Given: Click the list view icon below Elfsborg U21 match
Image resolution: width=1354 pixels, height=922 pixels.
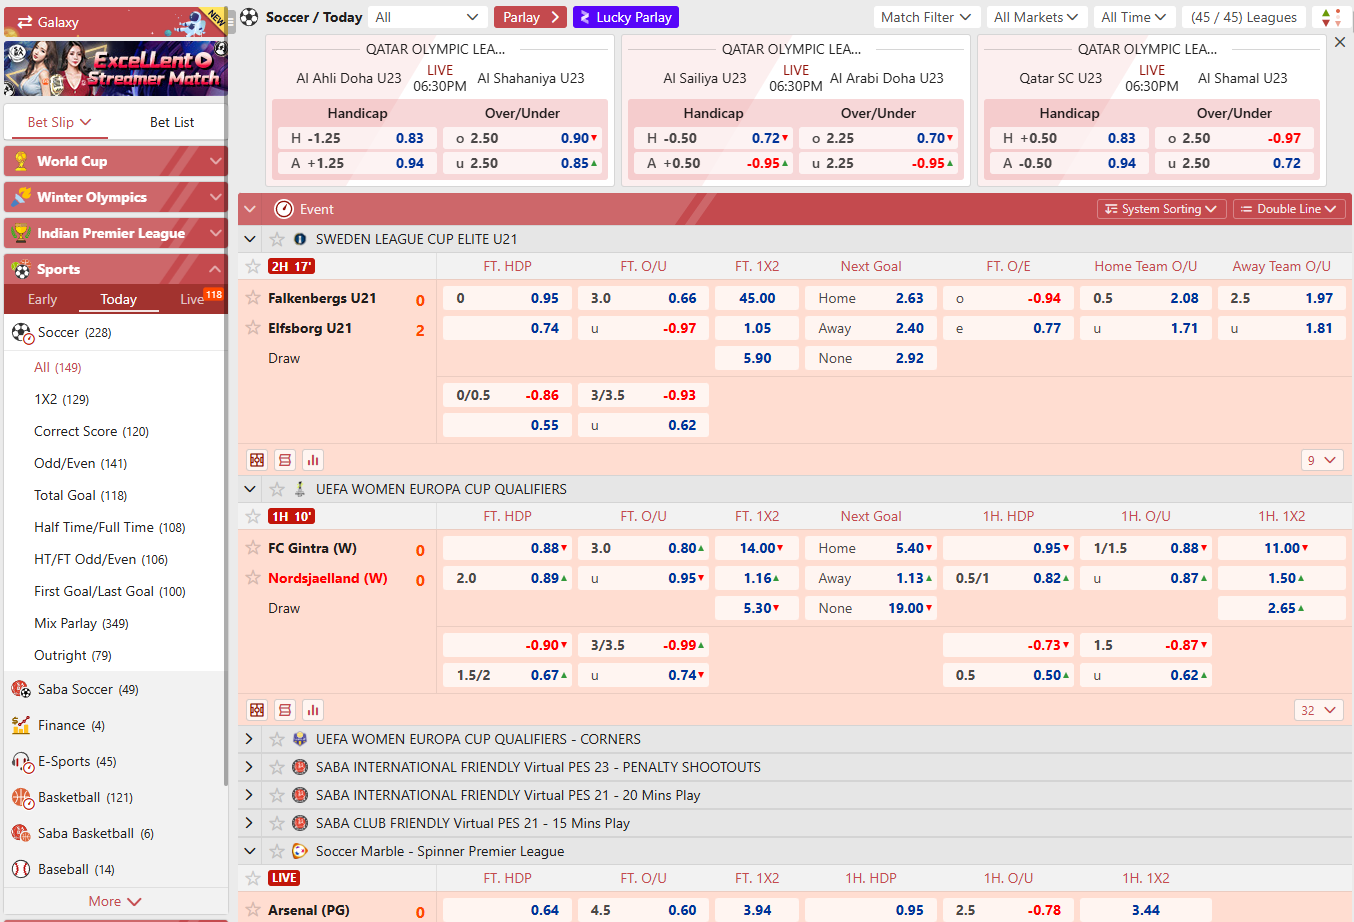Looking at the screenshot, I should click(284, 459).
